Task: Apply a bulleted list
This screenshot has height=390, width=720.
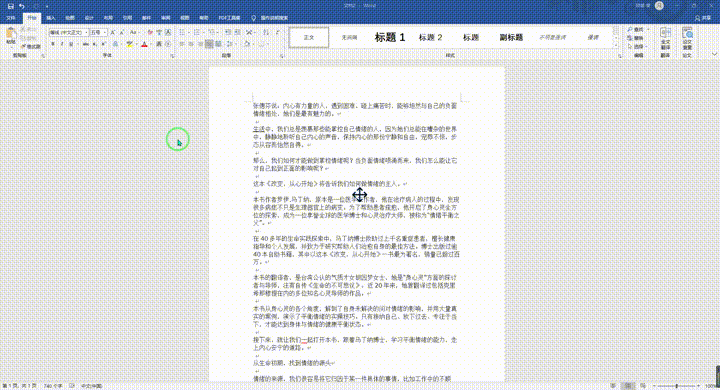Action: click(x=181, y=32)
